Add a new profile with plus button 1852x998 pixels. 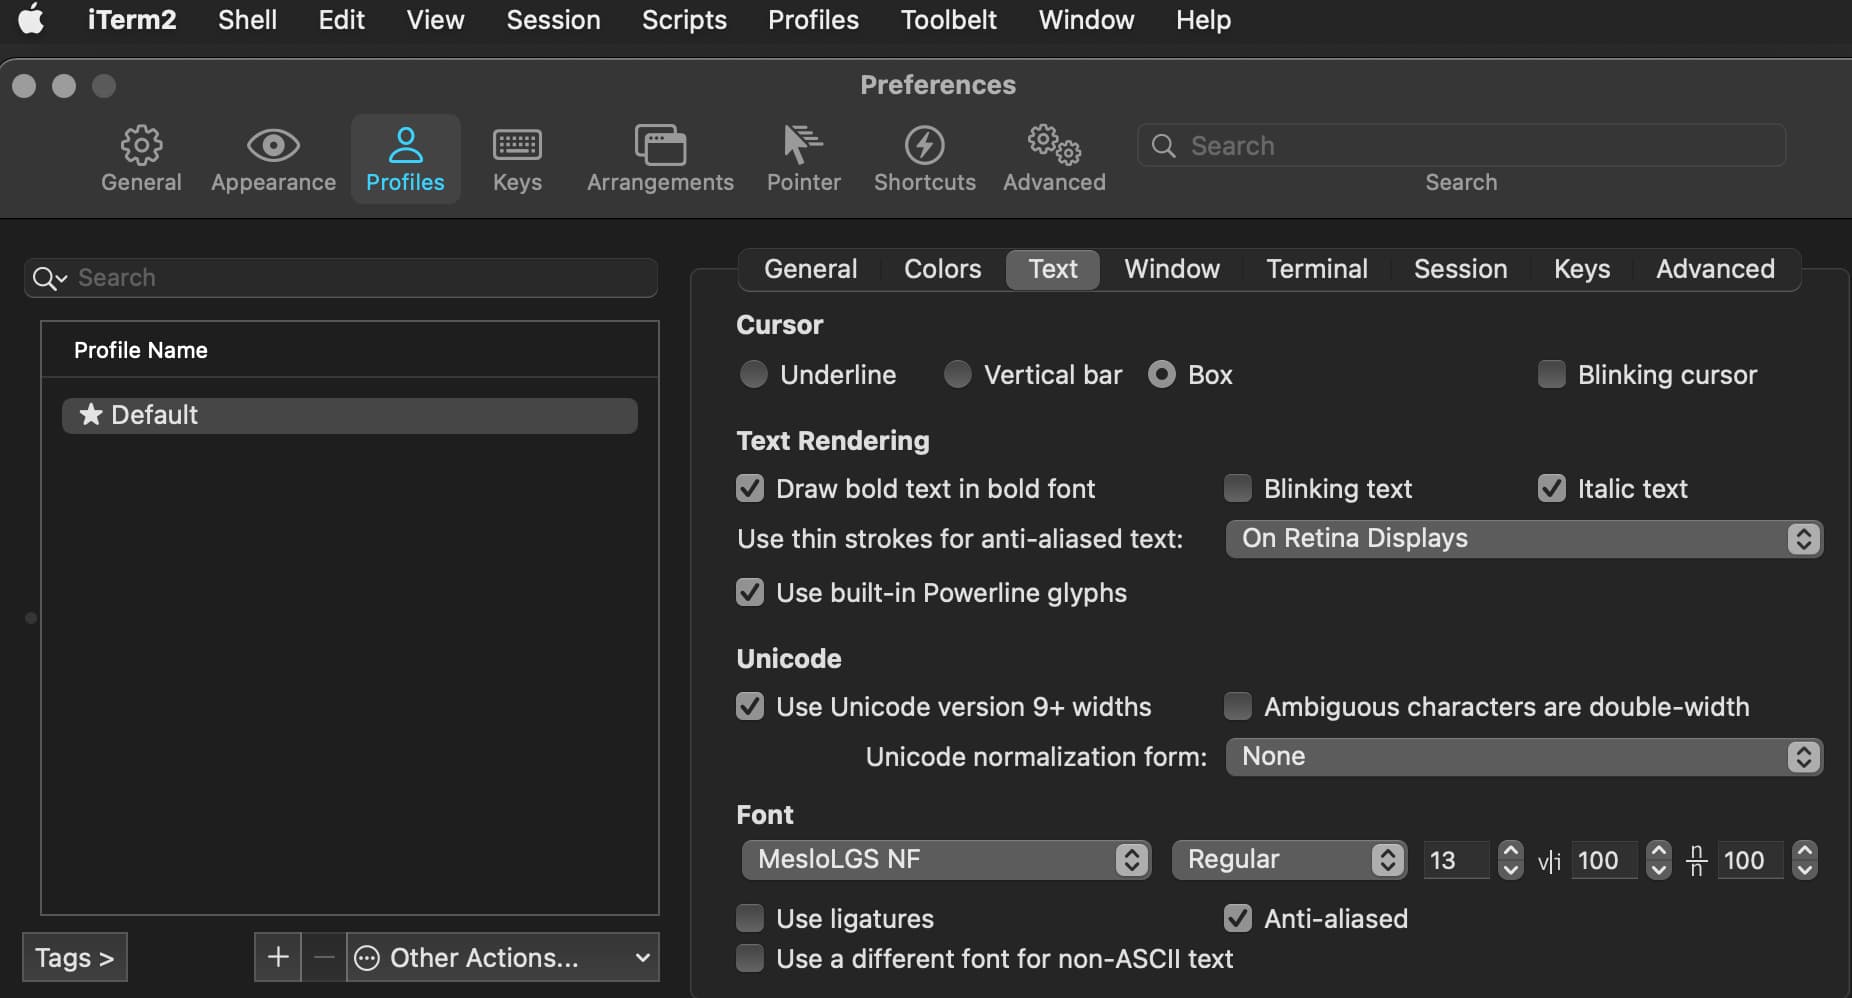click(278, 957)
